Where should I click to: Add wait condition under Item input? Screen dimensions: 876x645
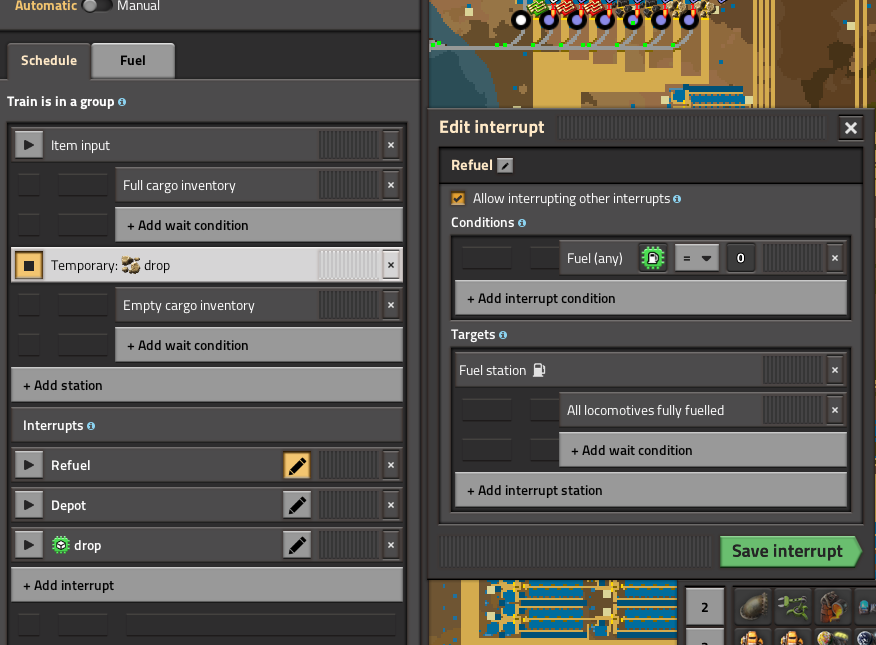click(x=259, y=225)
